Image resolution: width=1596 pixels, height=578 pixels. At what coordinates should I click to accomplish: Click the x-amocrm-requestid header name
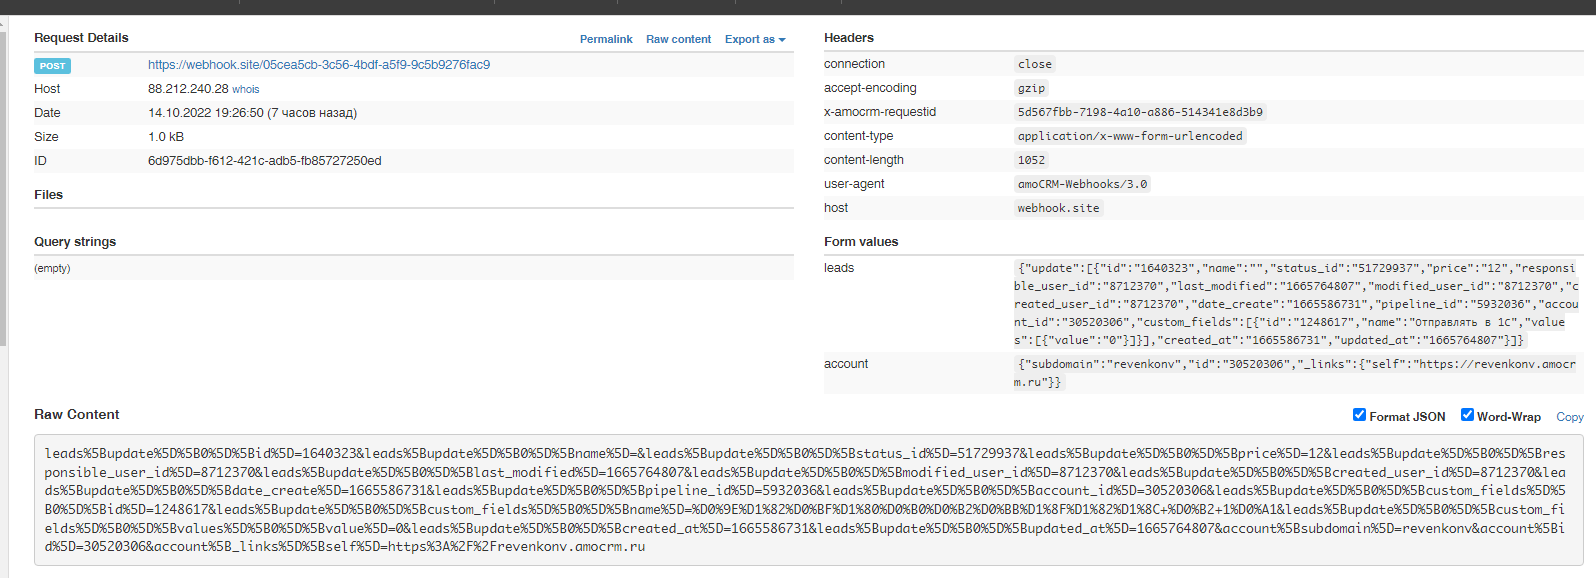point(880,112)
